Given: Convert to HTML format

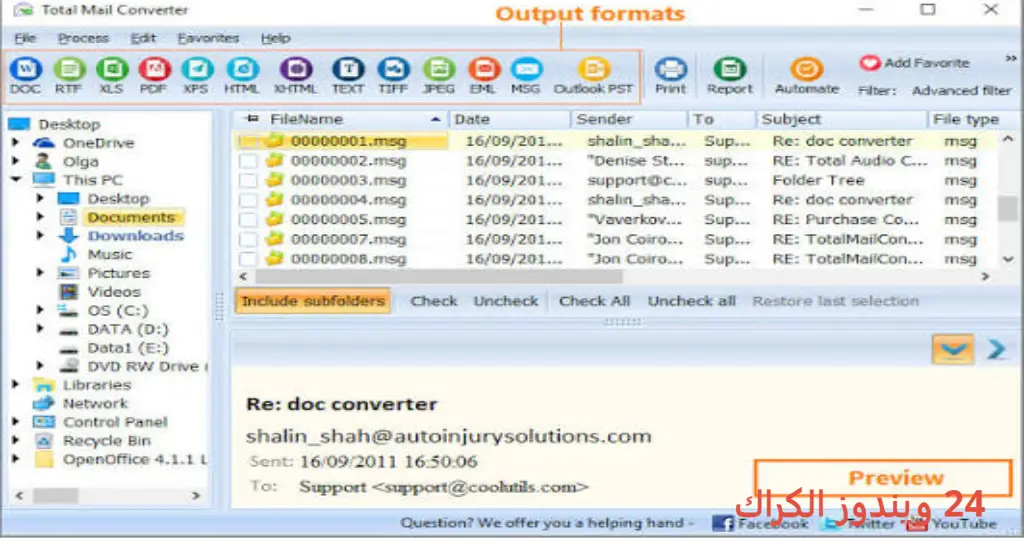Looking at the screenshot, I should [x=242, y=76].
